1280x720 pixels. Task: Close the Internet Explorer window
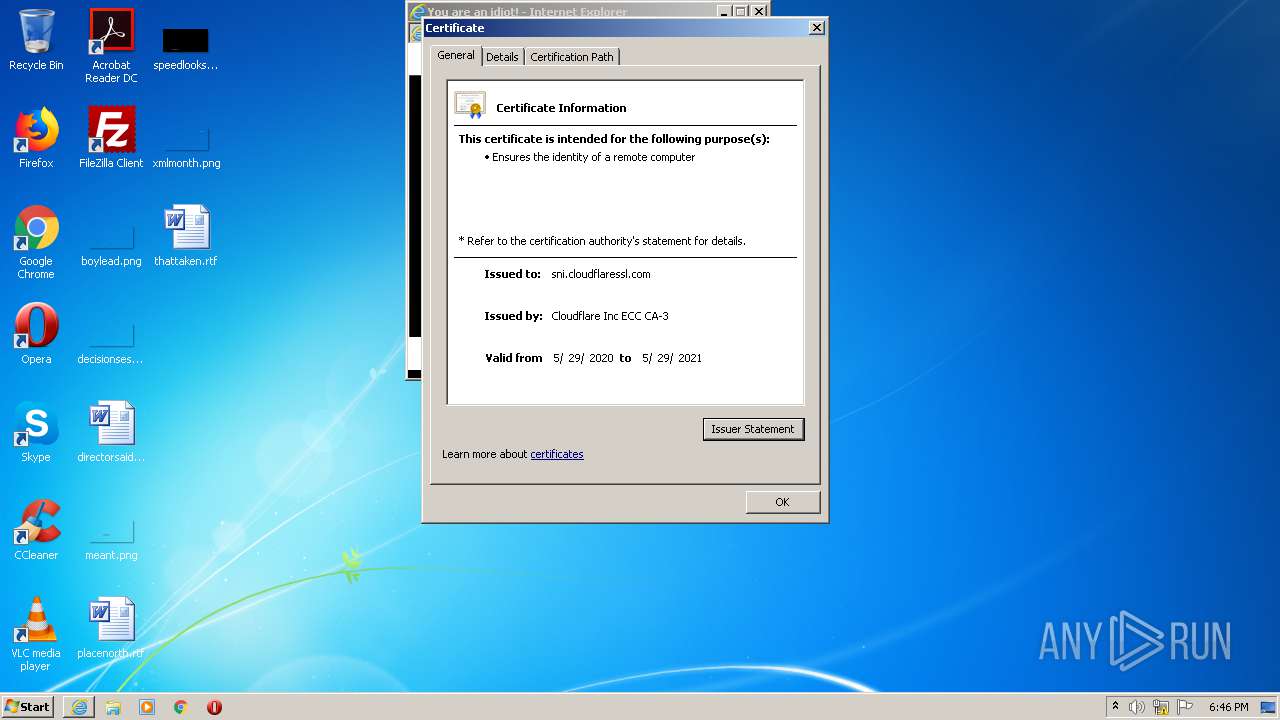click(x=759, y=12)
